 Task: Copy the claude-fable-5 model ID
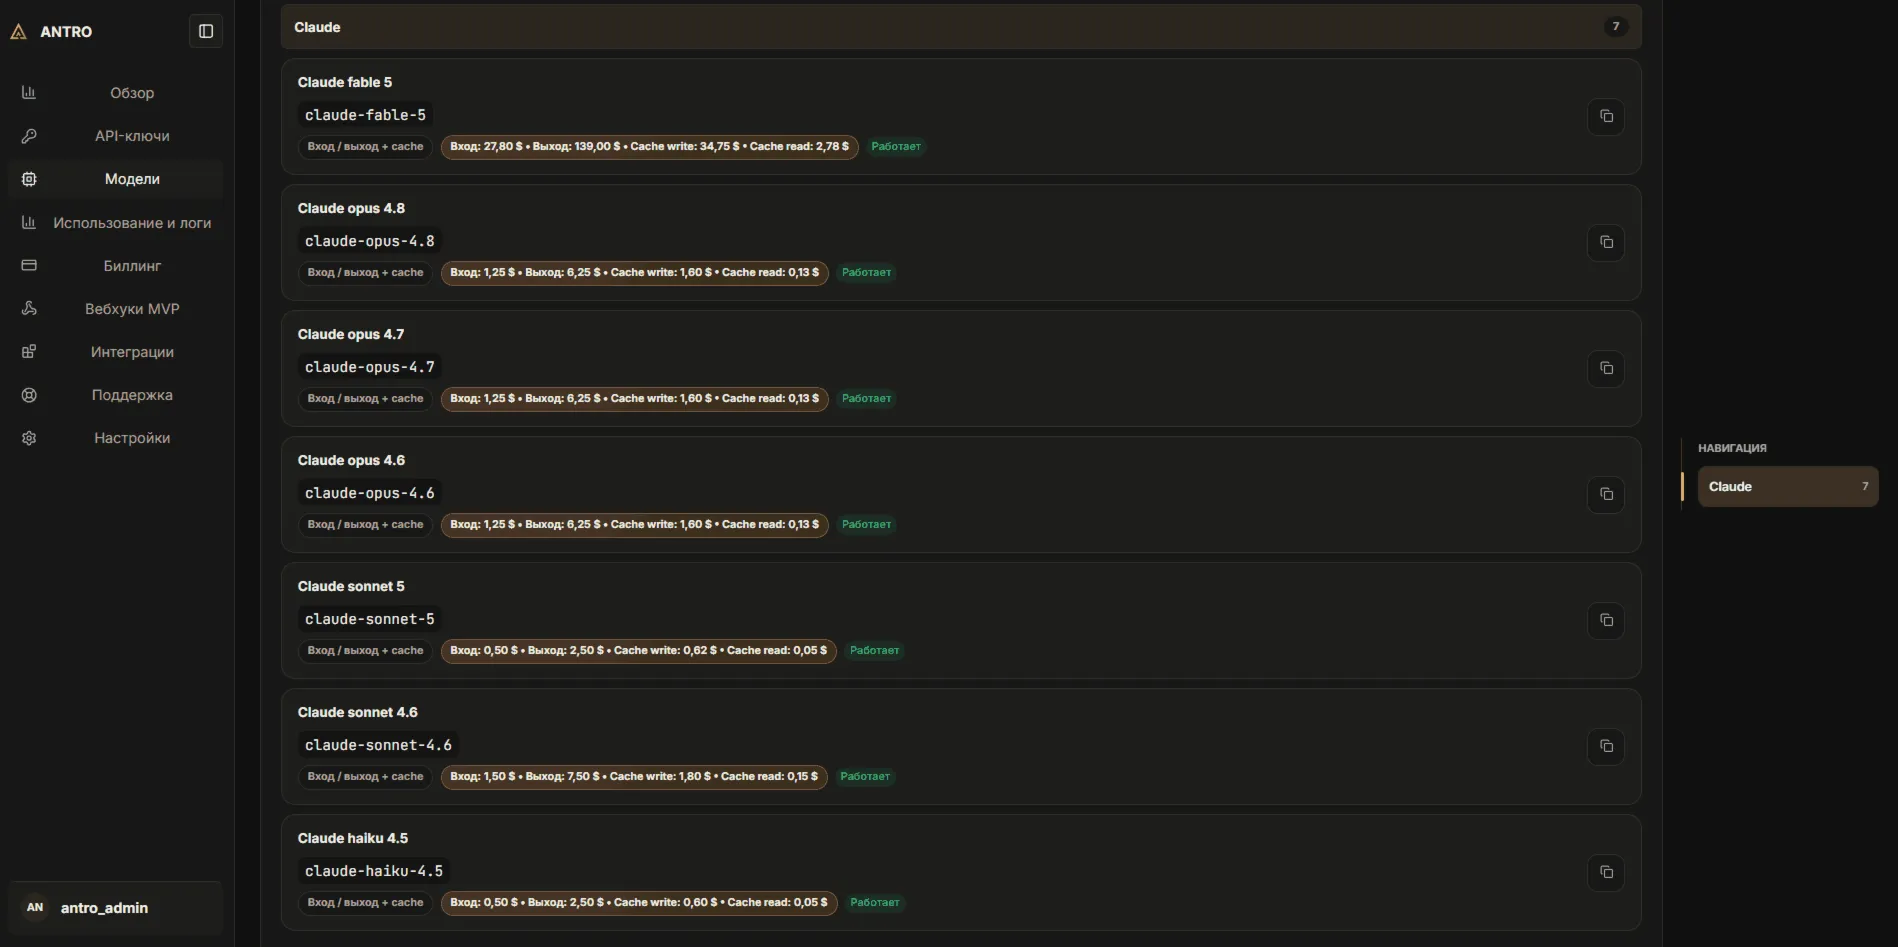1606,116
